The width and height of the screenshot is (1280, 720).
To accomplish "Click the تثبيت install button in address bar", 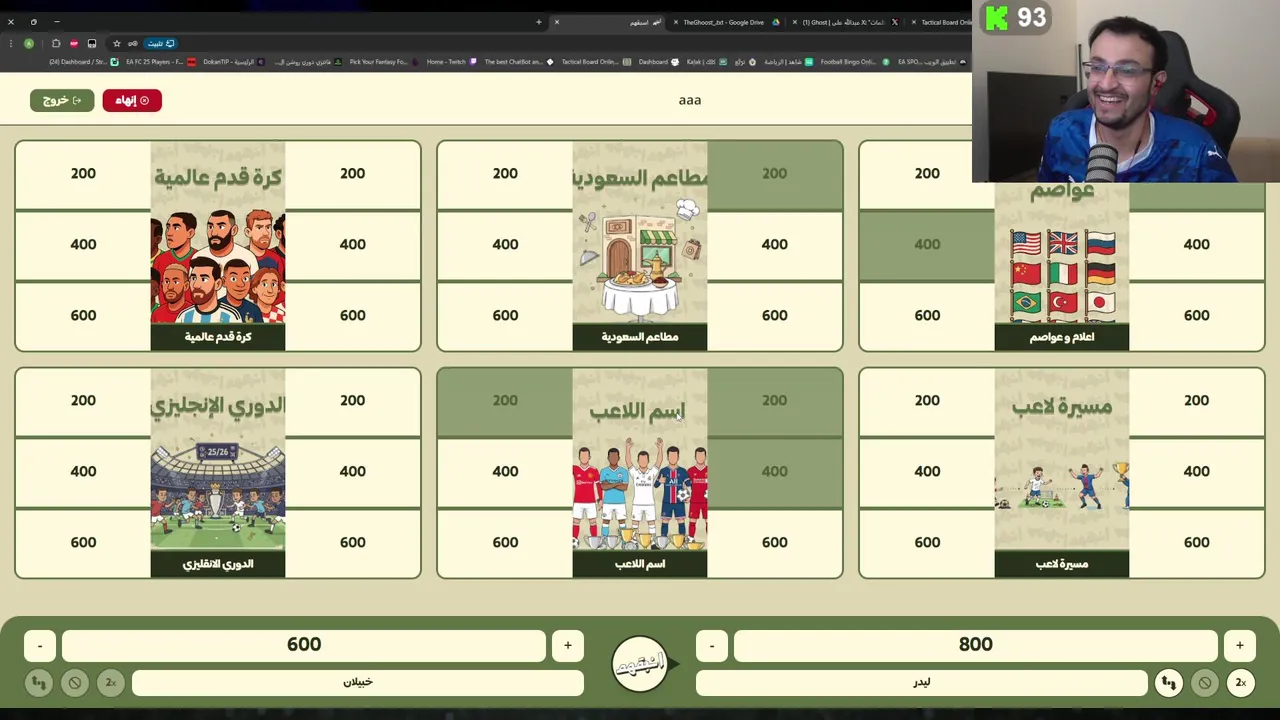I will 161,43.
